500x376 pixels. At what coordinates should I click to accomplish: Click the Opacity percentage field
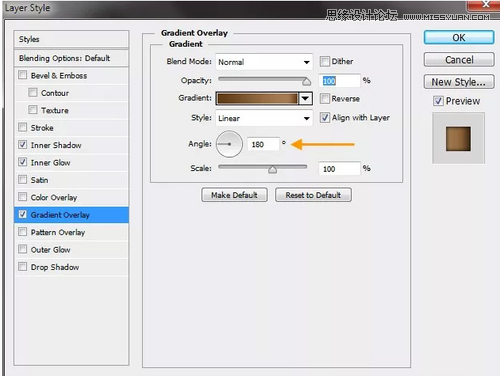(x=339, y=81)
